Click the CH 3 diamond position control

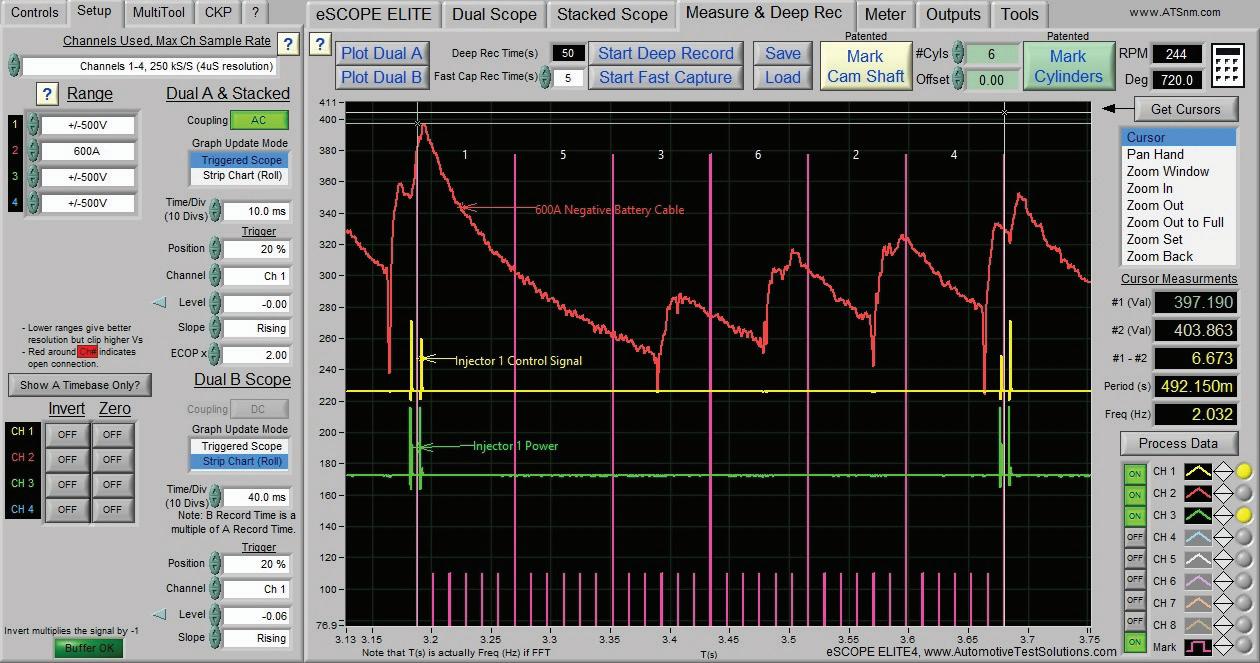1224,515
